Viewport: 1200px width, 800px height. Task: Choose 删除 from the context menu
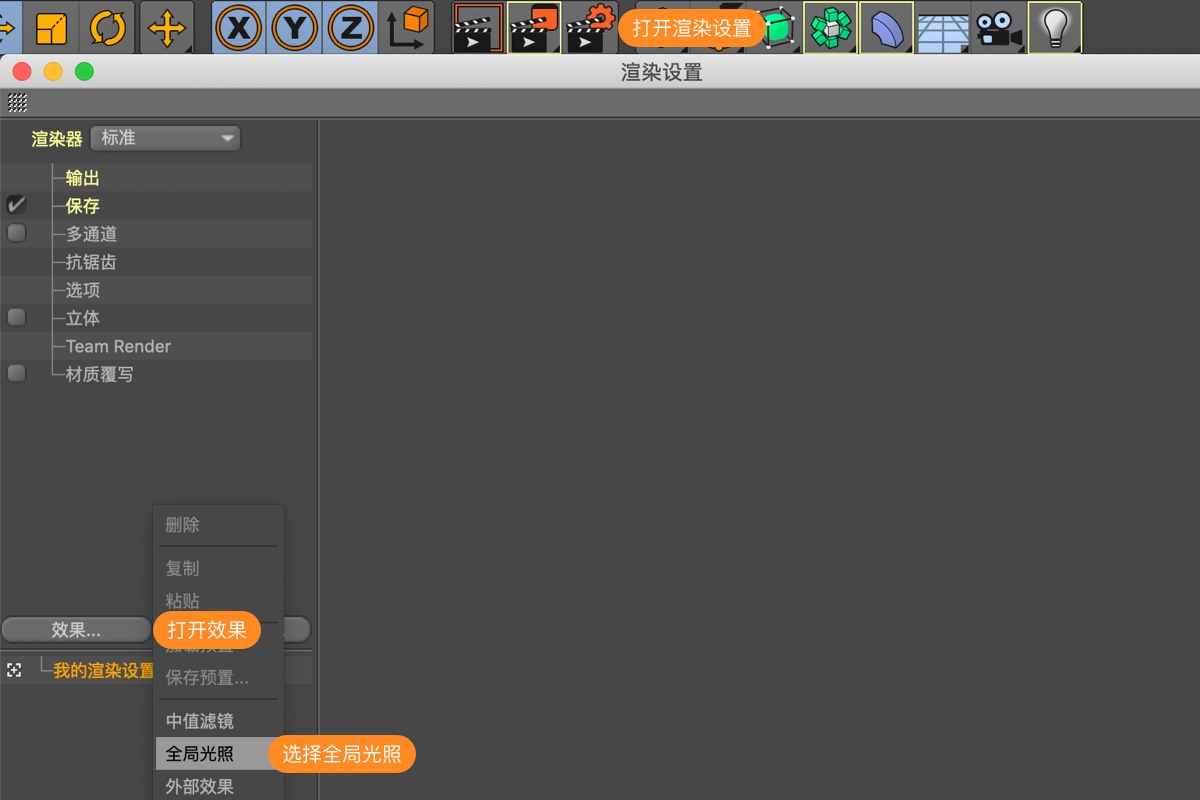coord(183,524)
